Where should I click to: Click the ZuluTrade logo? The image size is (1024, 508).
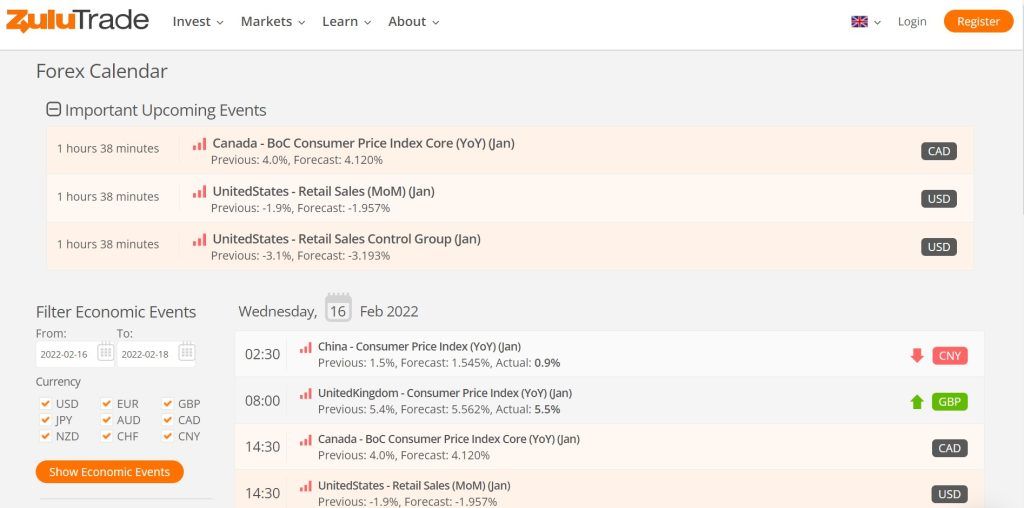pyautogui.click(x=77, y=20)
